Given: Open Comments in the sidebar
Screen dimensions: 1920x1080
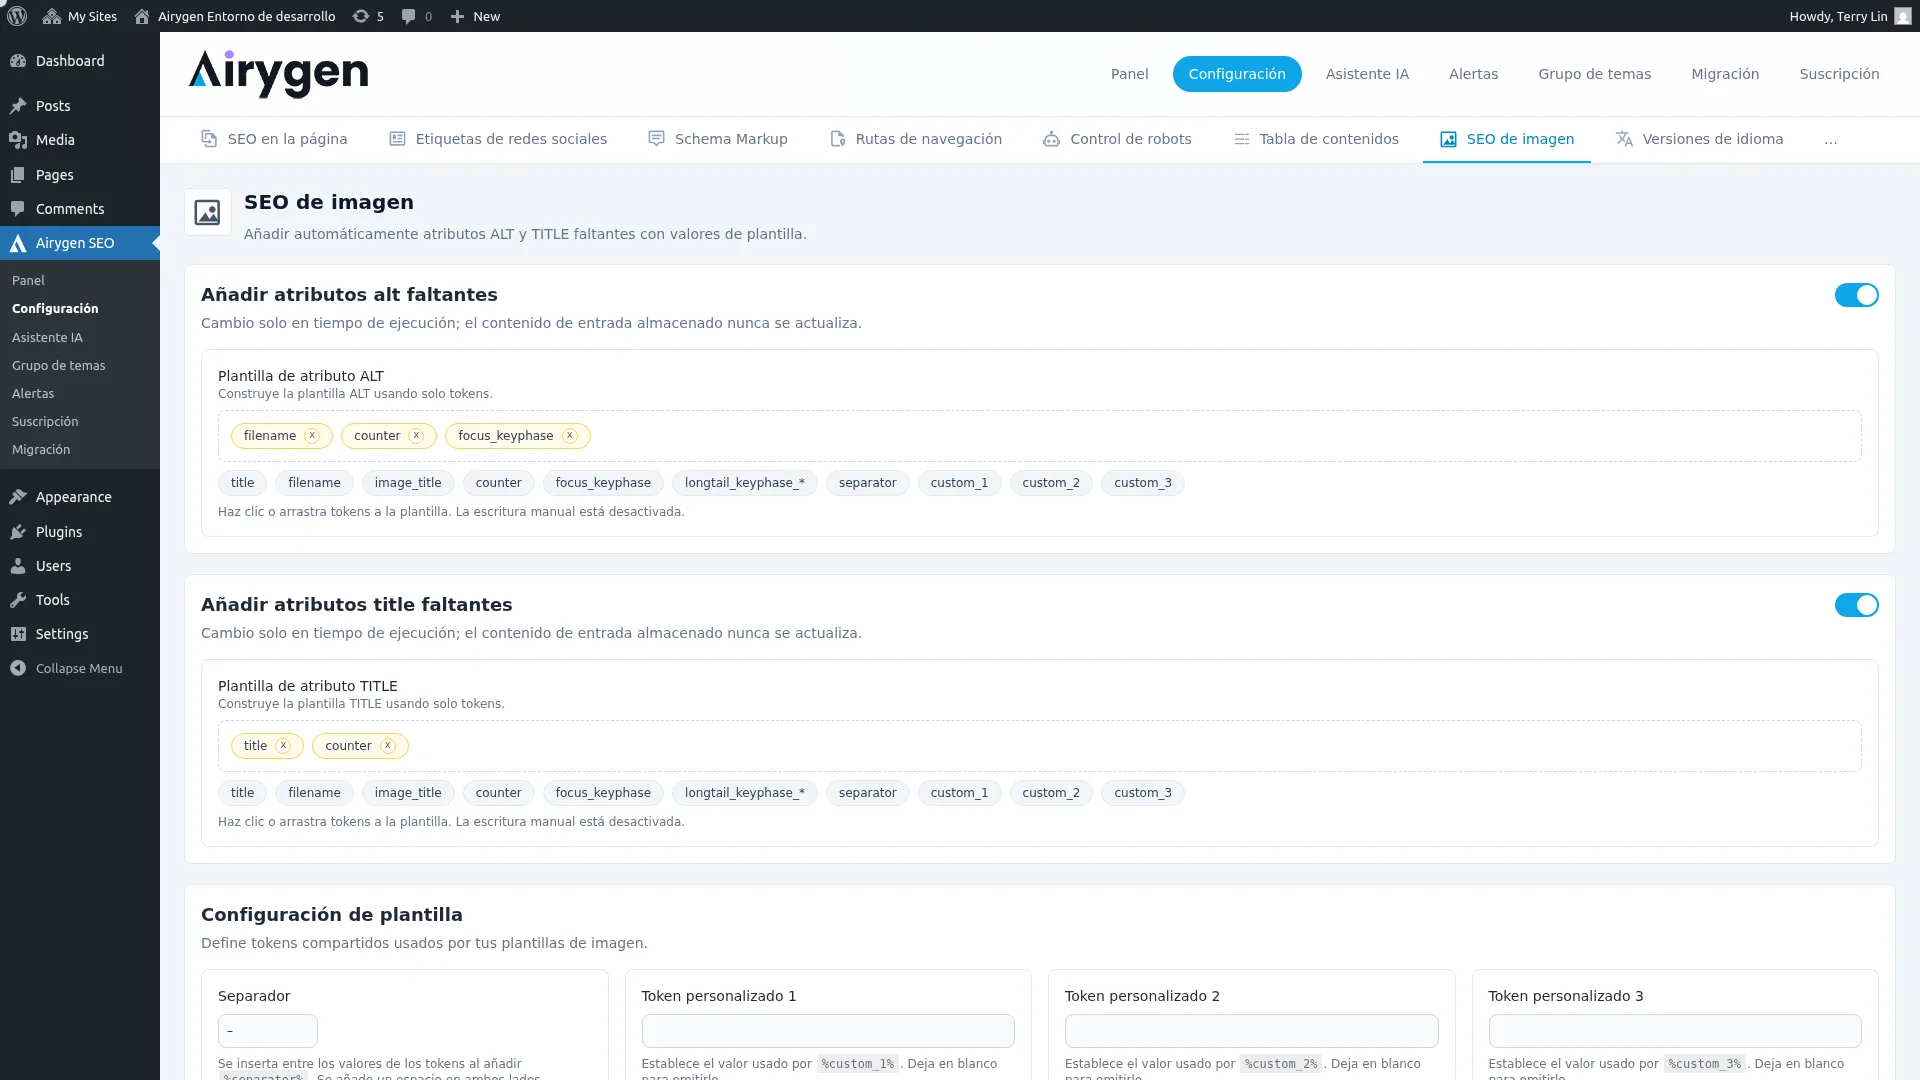Looking at the screenshot, I should click(x=80, y=209).
